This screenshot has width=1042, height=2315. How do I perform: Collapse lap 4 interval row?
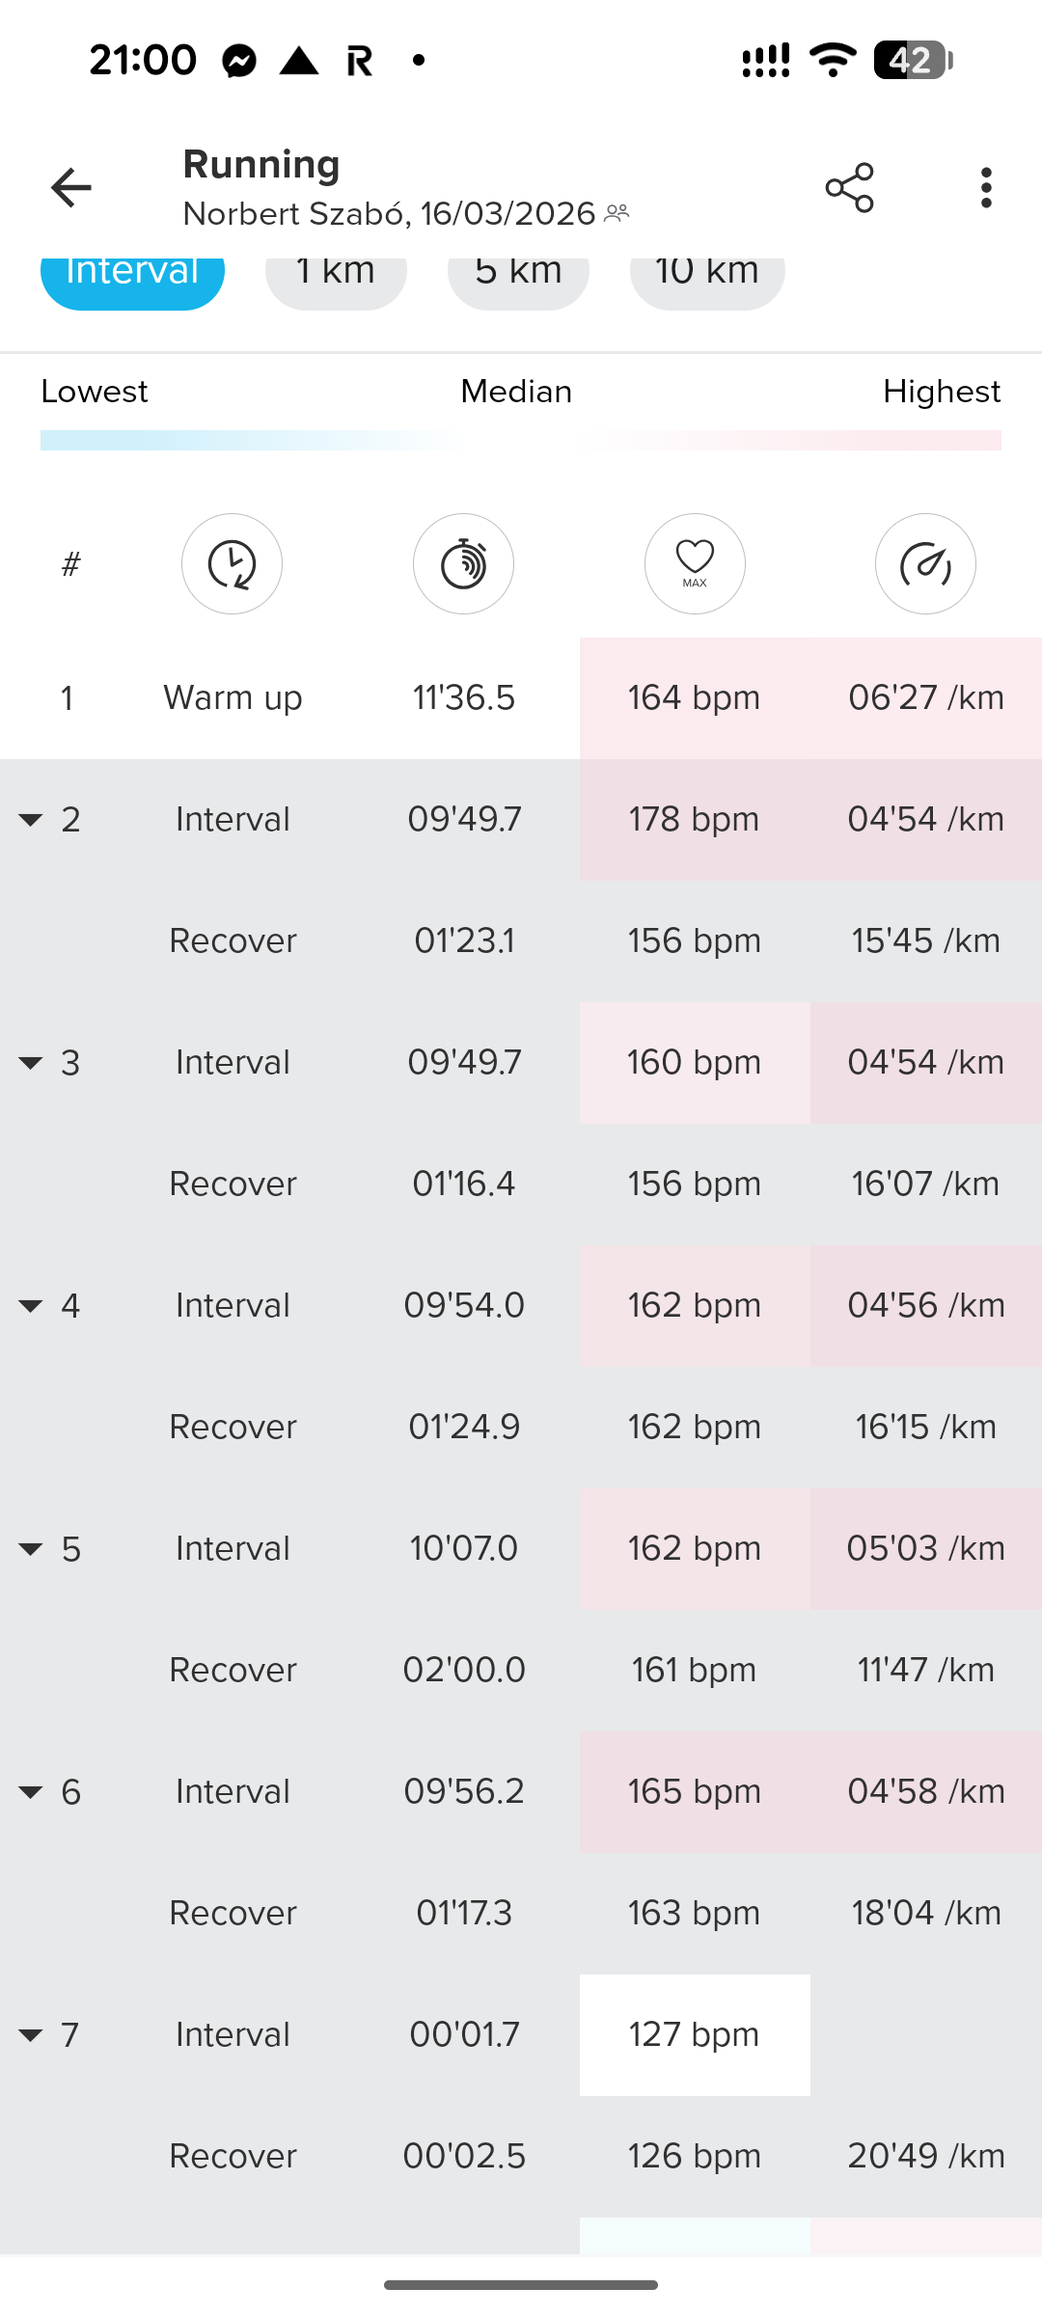click(31, 1306)
